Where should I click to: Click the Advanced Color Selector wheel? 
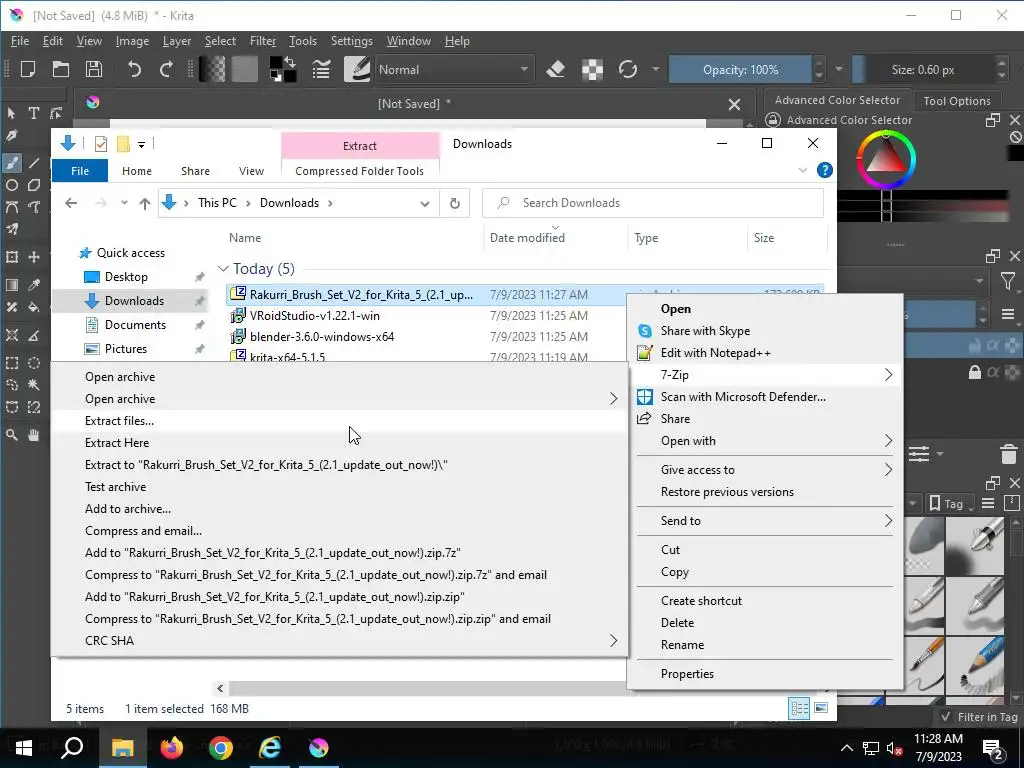point(886,159)
